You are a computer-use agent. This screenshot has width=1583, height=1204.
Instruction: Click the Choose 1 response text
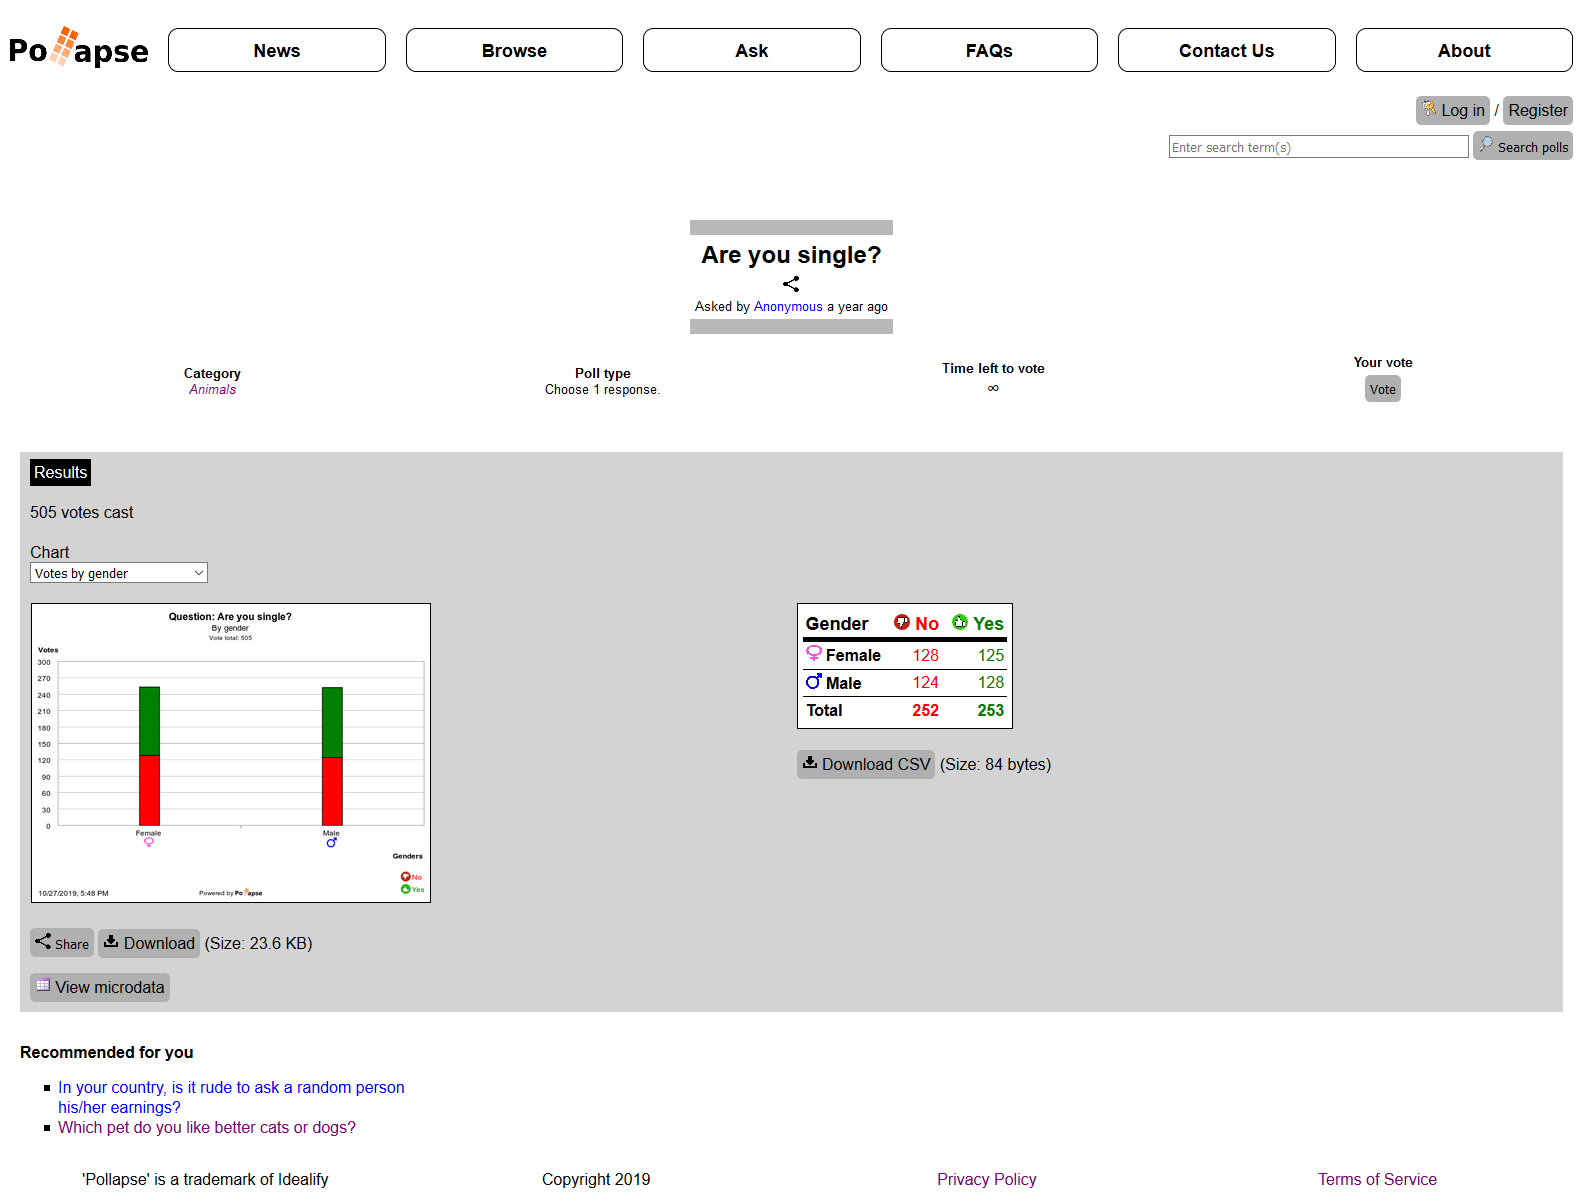tap(603, 390)
